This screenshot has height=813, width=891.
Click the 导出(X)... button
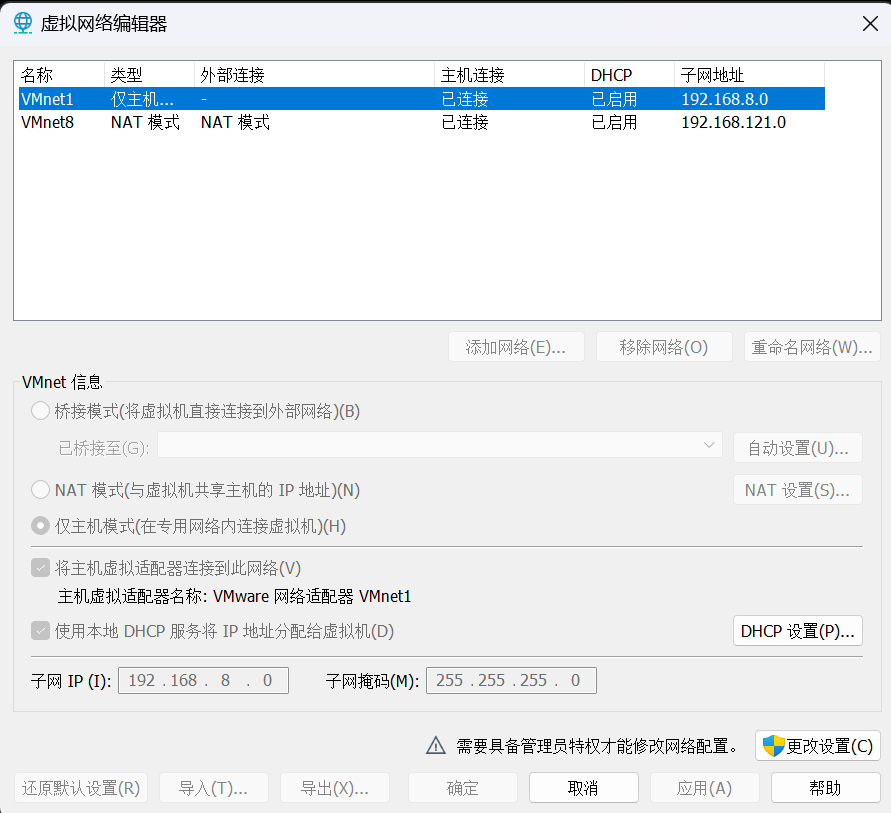[x=335, y=787]
